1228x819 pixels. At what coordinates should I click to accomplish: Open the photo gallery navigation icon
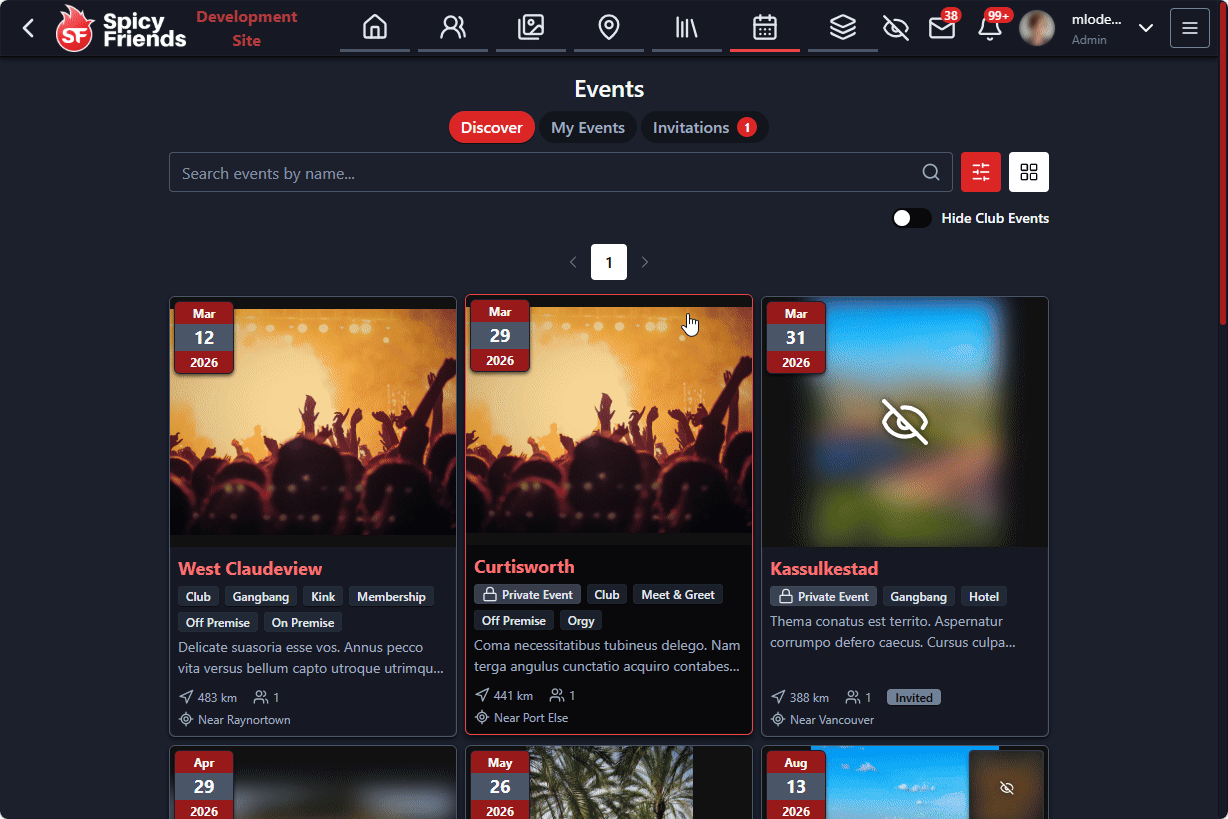click(x=531, y=27)
